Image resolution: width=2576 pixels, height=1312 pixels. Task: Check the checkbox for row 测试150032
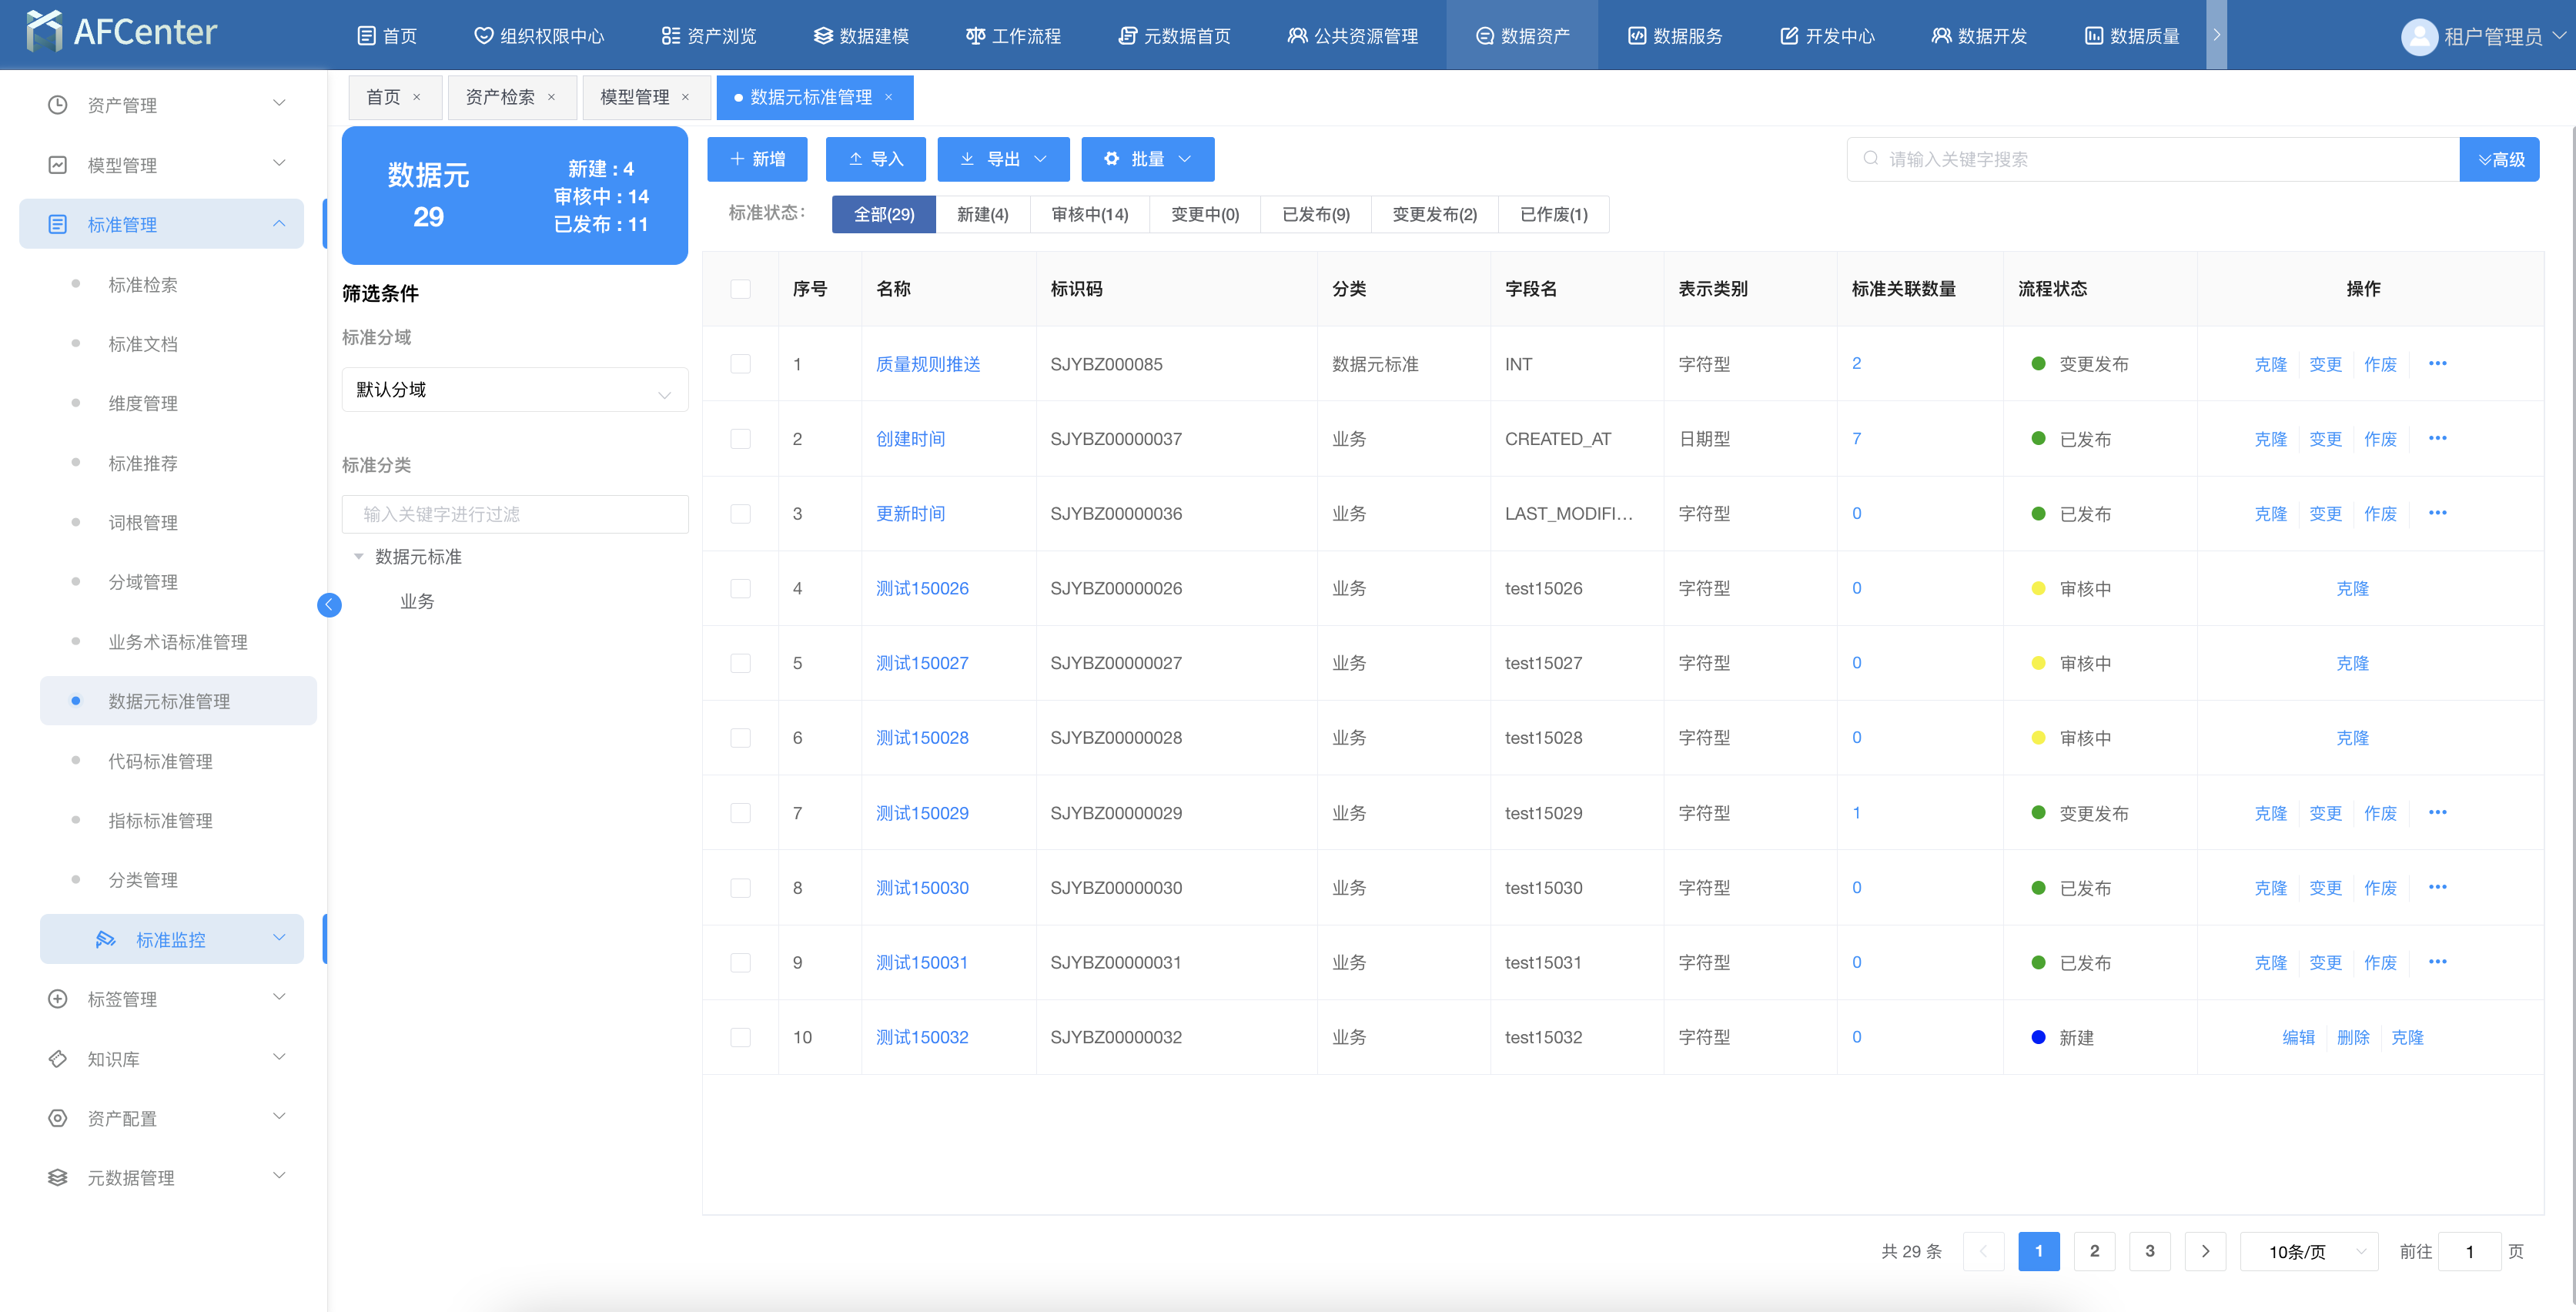[x=740, y=1037]
